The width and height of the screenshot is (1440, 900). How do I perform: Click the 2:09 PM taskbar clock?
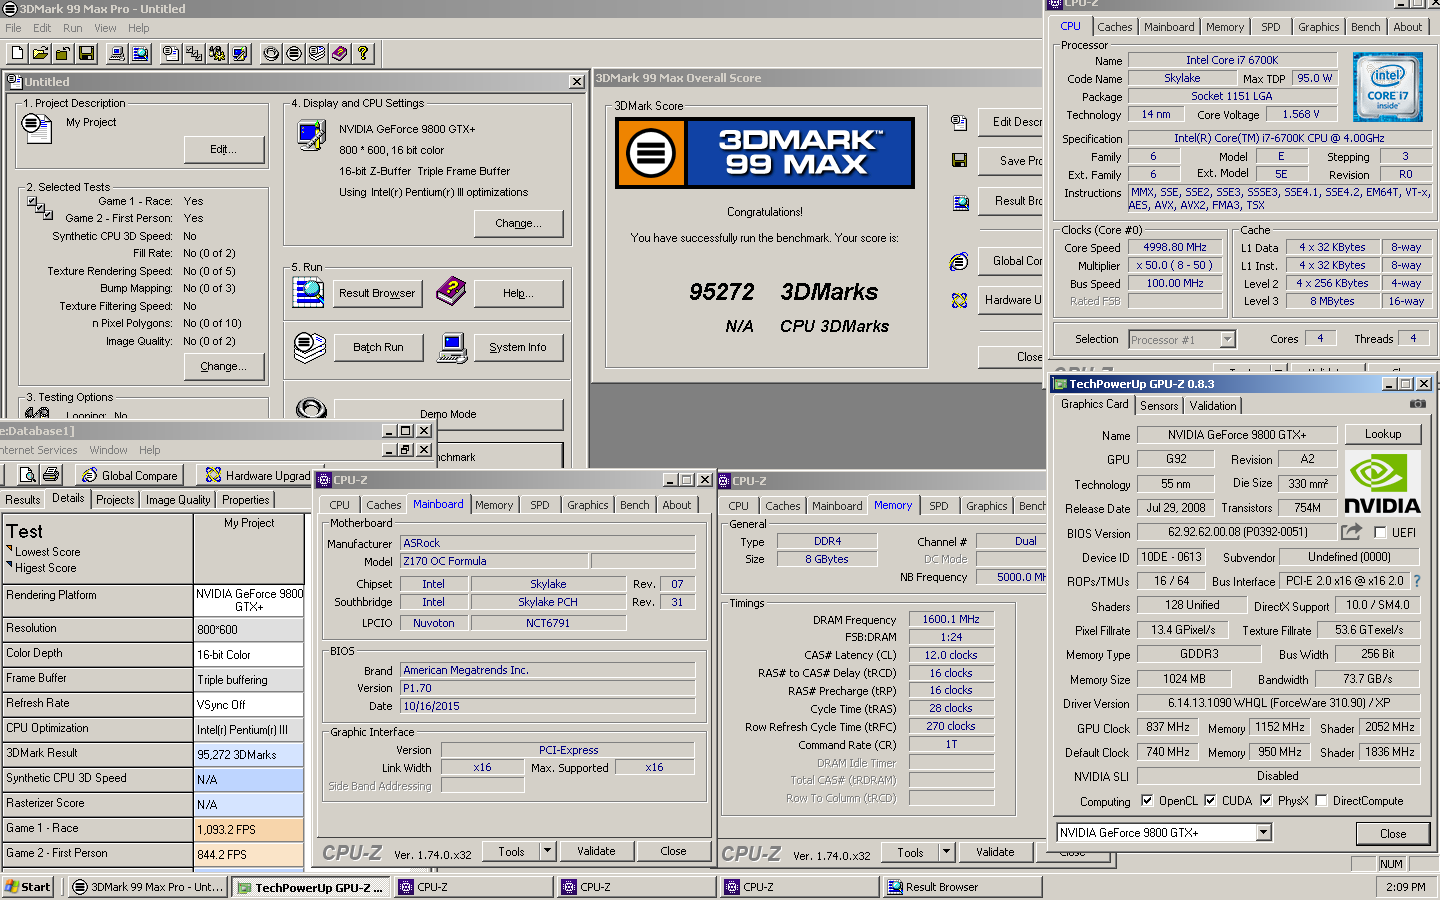pyautogui.click(x=1406, y=887)
